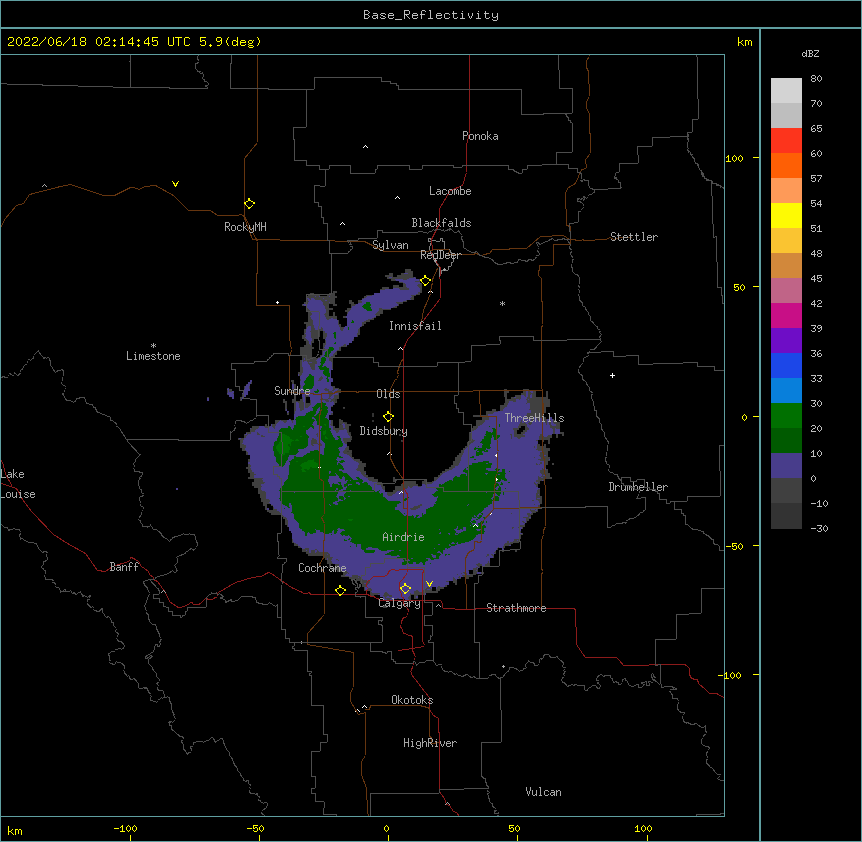Click the pink 45-42 dBZ legend swatch
The height and width of the screenshot is (842, 862).
[786, 291]
